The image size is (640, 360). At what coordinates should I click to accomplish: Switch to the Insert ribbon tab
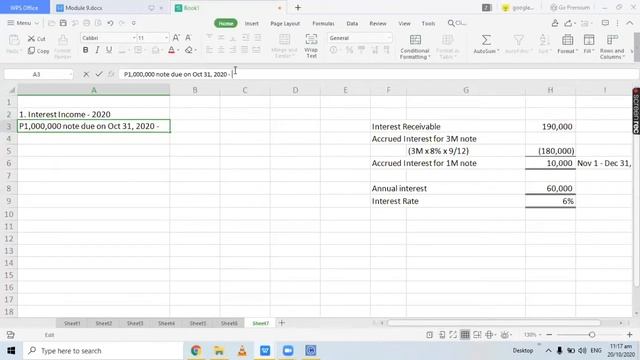(252, 24)
